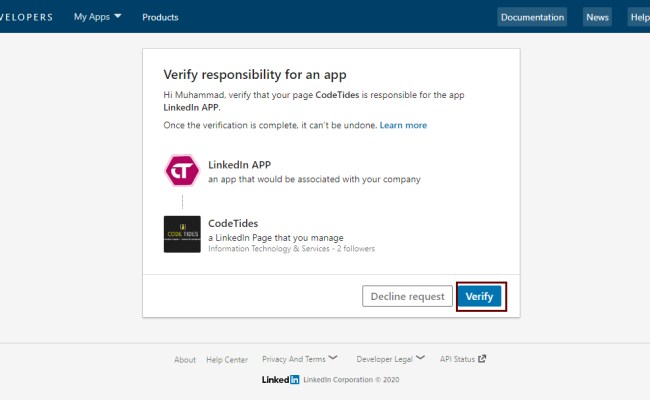650x400 pixels.
Task: Click Decline request button
Action: point(407,296)
